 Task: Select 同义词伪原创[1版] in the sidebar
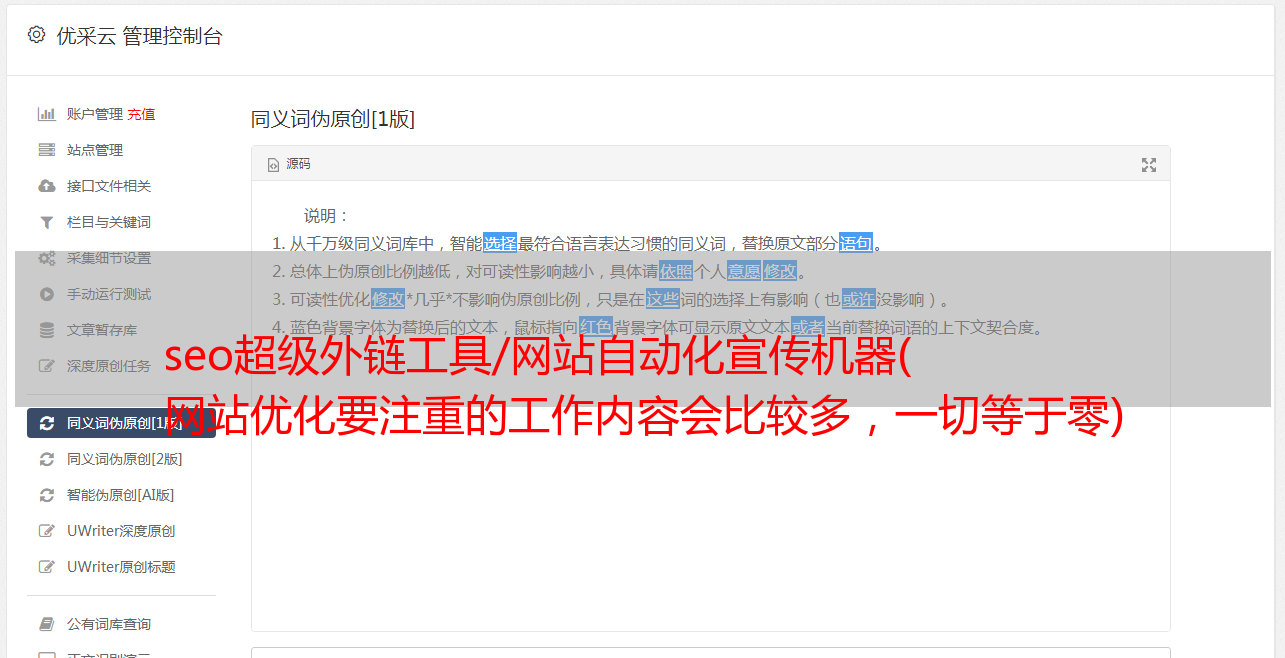coord(121,423)
